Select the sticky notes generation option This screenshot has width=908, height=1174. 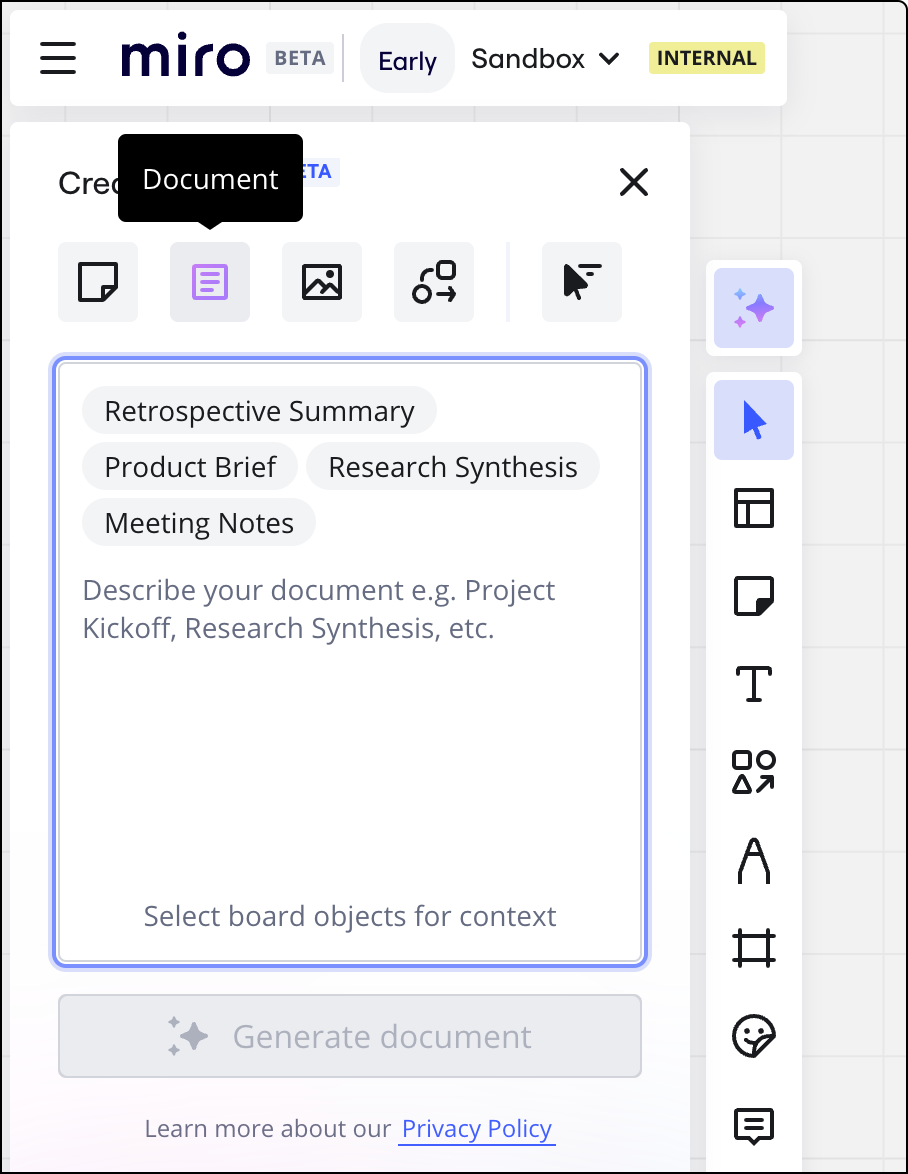point(98,282)
